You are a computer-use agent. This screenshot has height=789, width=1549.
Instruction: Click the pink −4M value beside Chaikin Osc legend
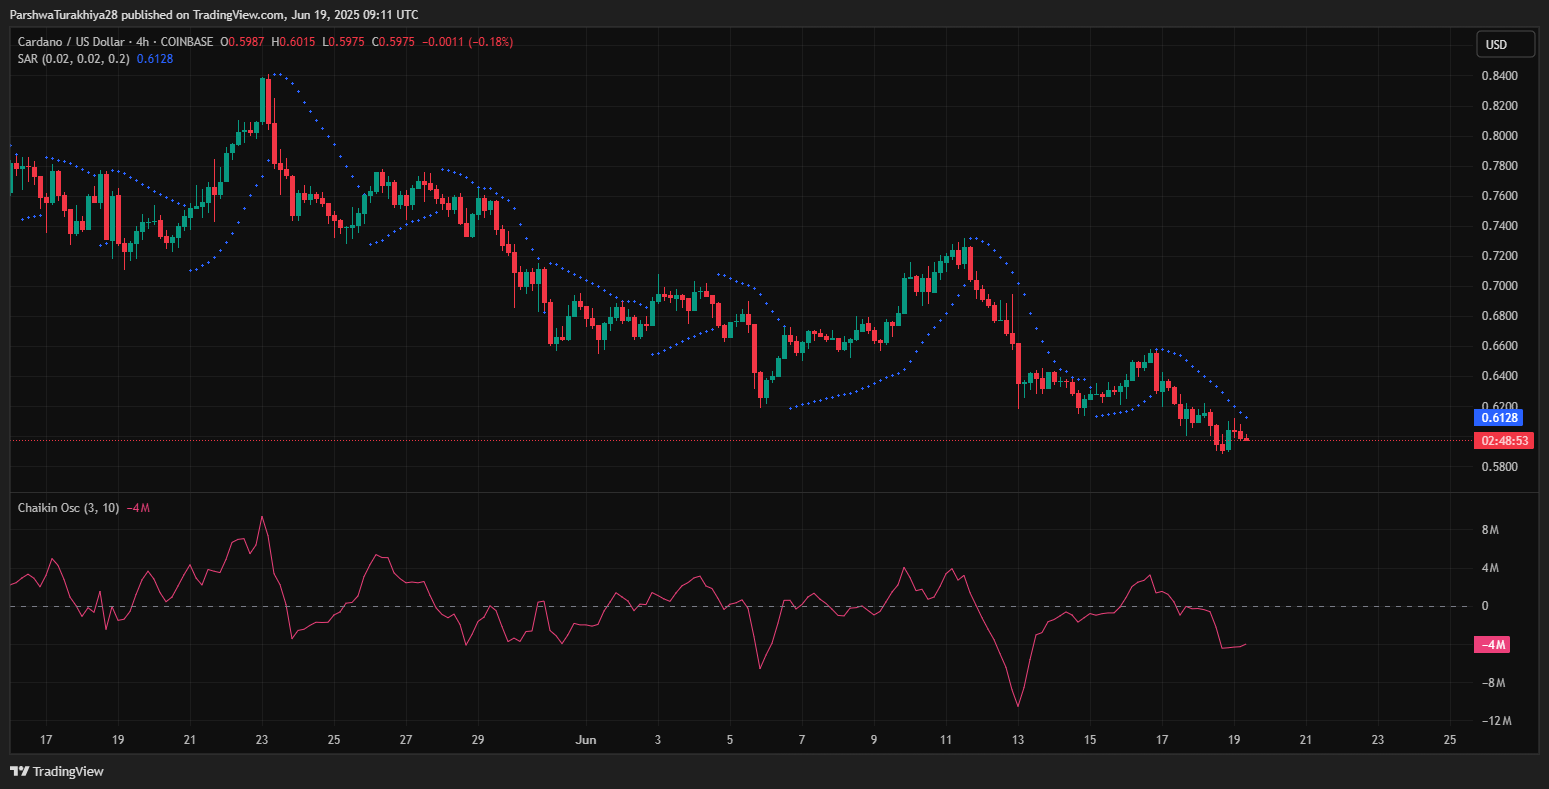138,508
